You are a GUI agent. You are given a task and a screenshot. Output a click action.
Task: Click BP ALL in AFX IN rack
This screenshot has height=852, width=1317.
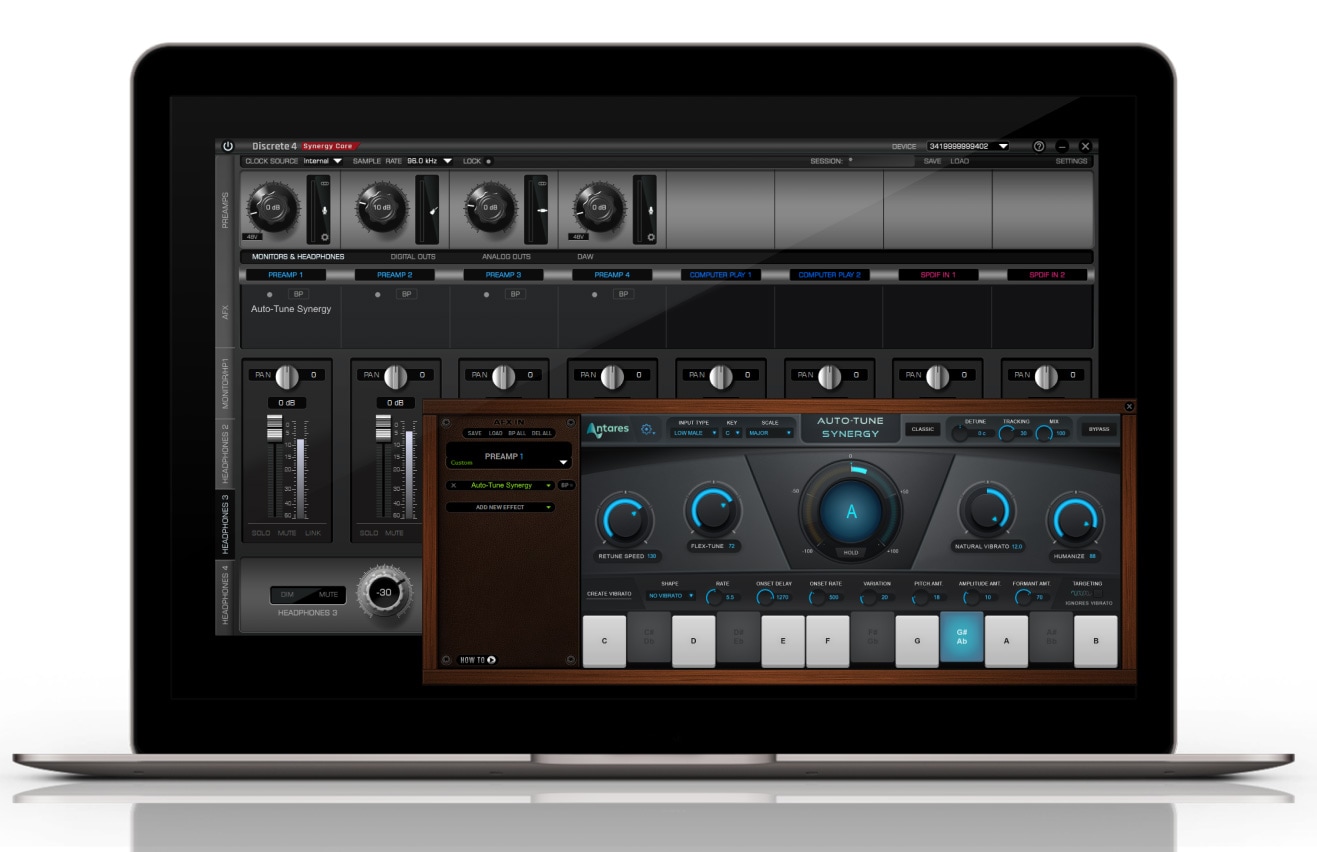(x=517, y=433)
